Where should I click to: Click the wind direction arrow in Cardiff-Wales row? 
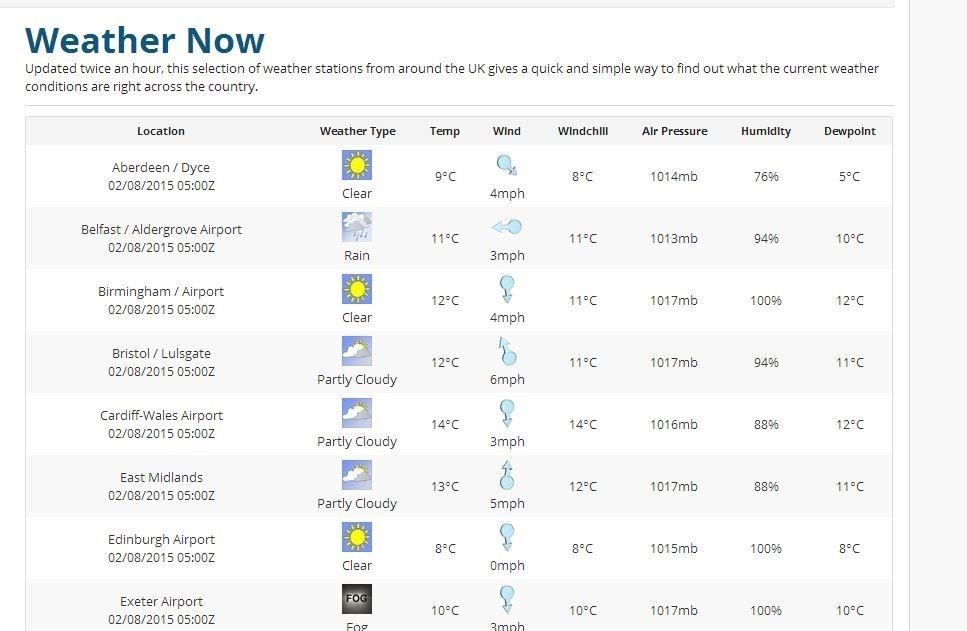(x=507, y=413)
